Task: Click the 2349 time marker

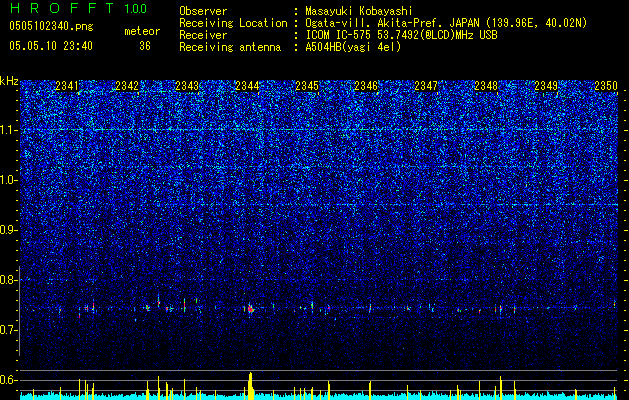Action: pos(546,86)
